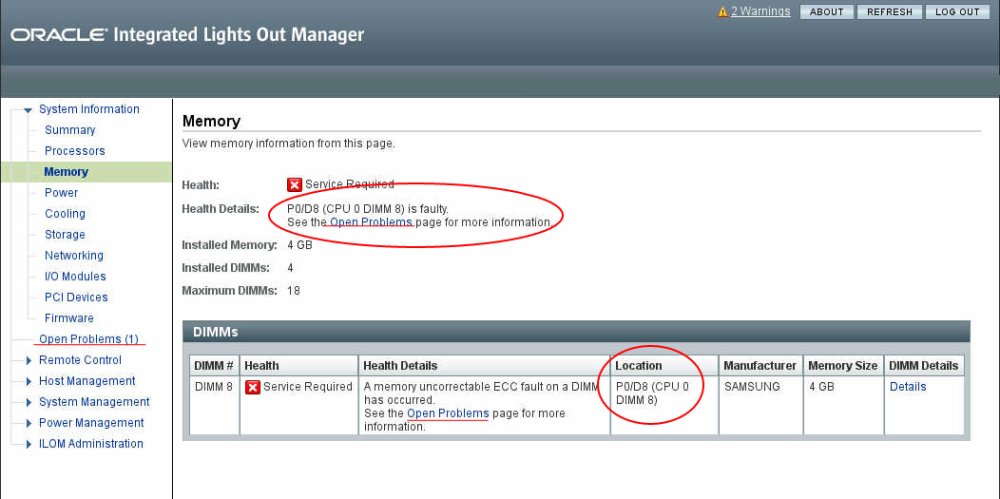Select the Memory navigation item
Screen dimensions: 1000x499
click(66, 172)
